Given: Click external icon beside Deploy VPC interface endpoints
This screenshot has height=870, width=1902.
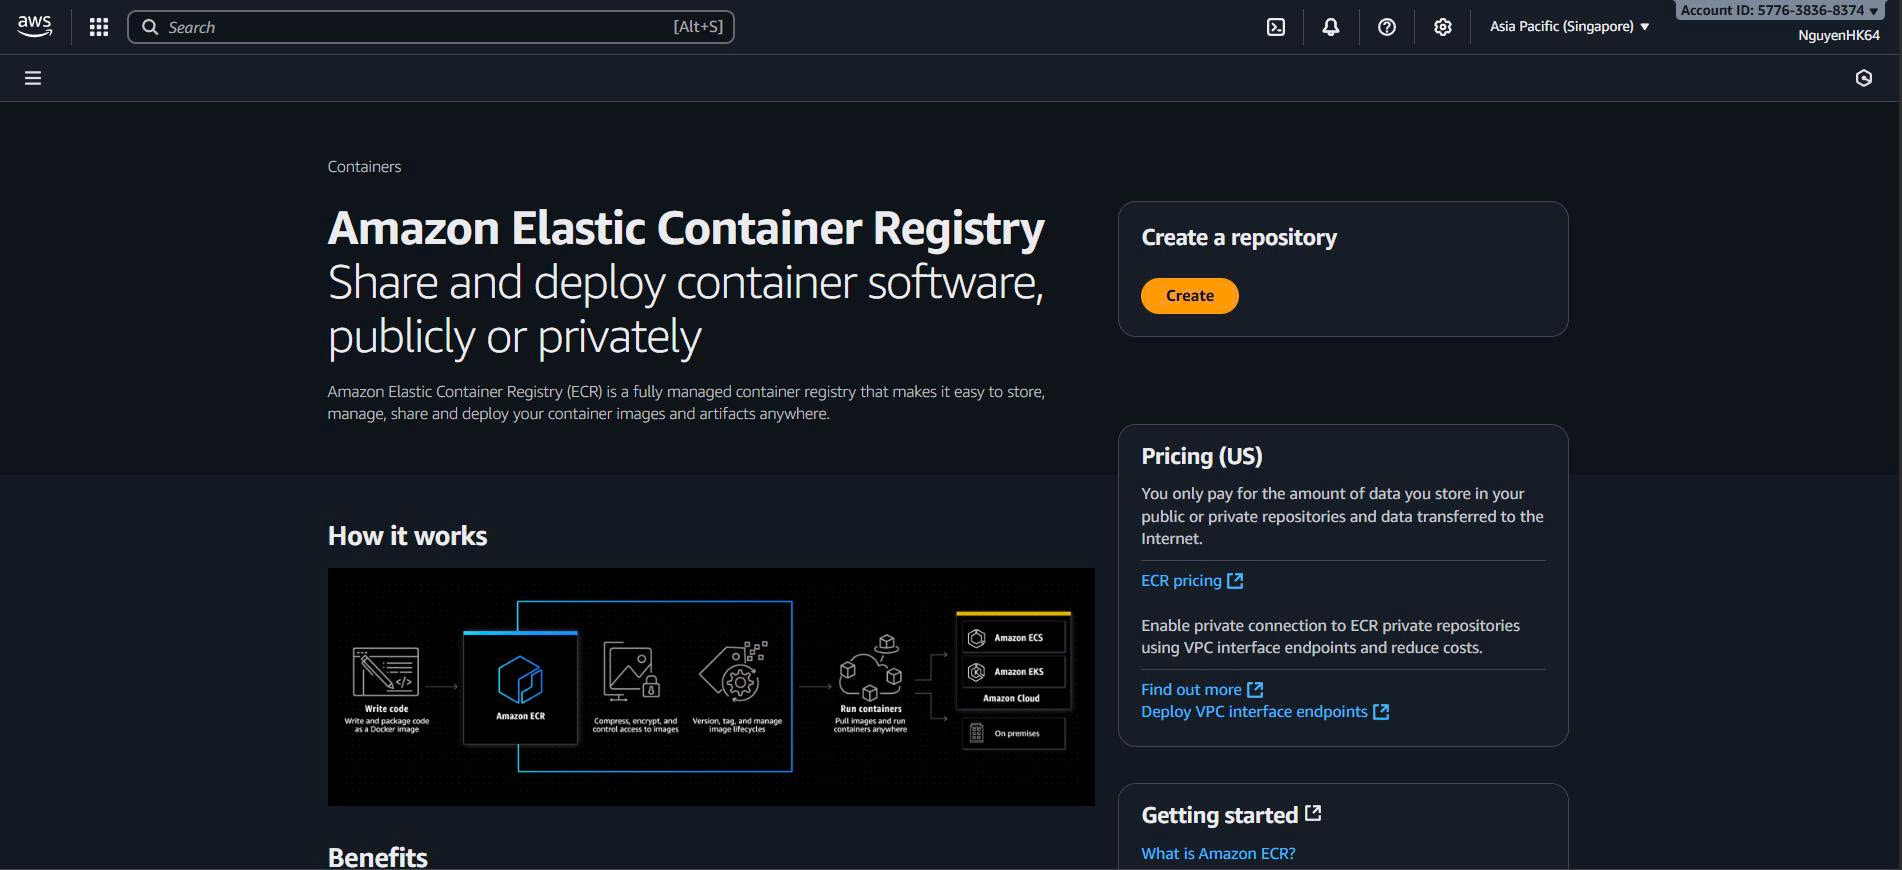Looking at the screenshot, I should pyautogui.click(x=1381, y=712).
